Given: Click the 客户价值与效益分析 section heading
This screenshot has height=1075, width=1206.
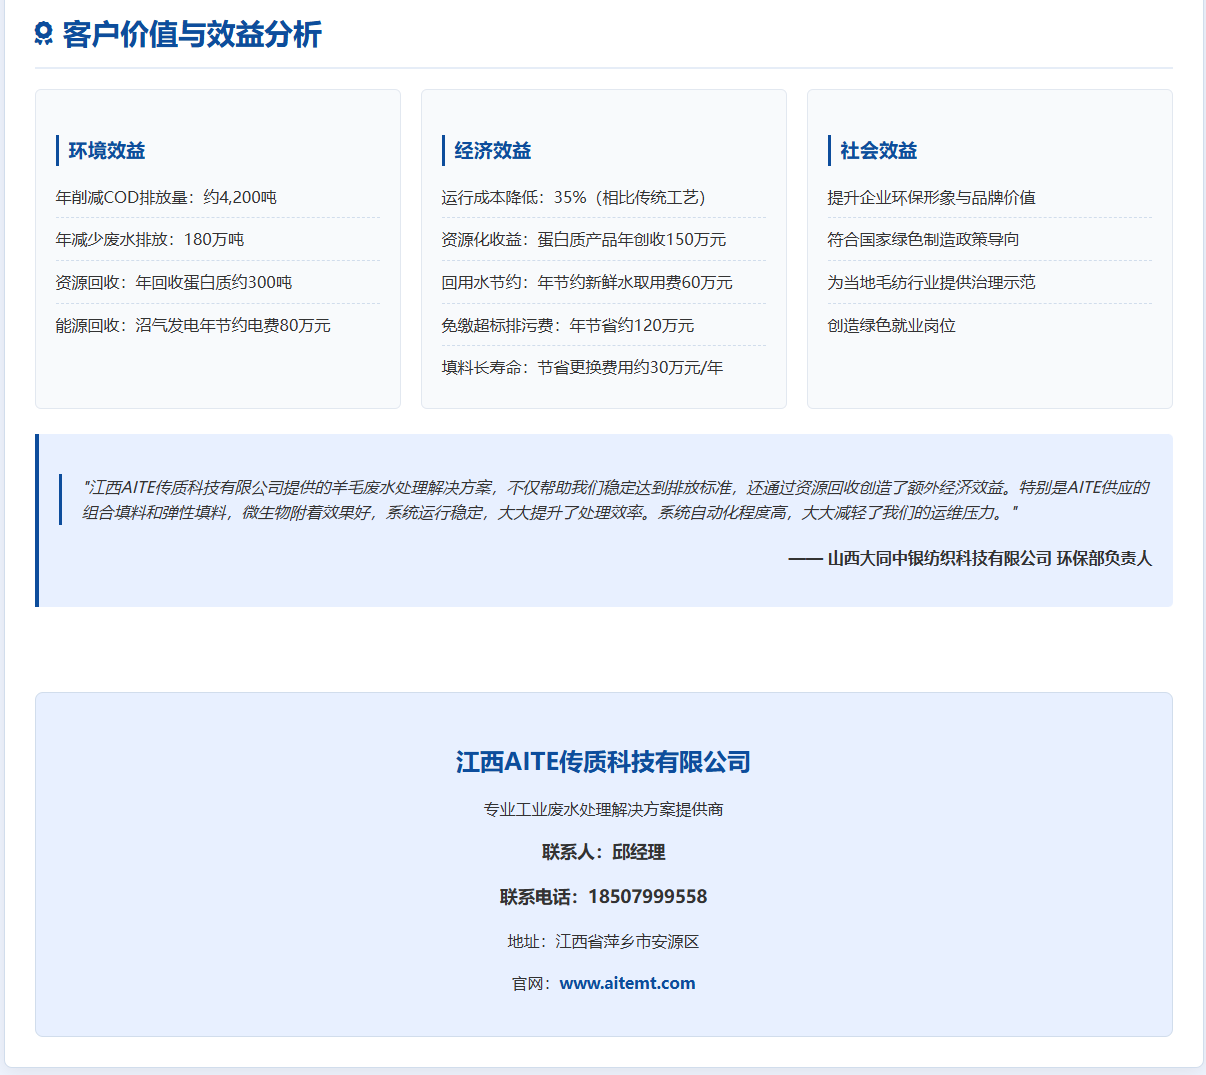Looking at the screenshot, I should (x=192, y=34).
